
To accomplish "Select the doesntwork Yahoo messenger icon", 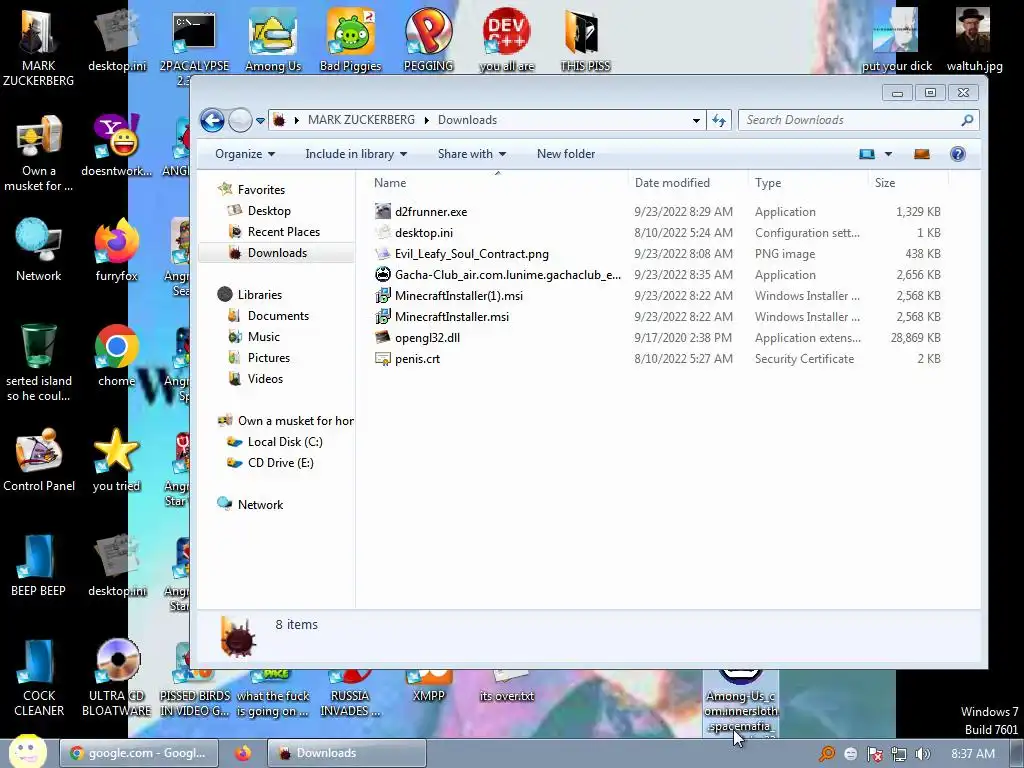I will (x=117, y=146).
